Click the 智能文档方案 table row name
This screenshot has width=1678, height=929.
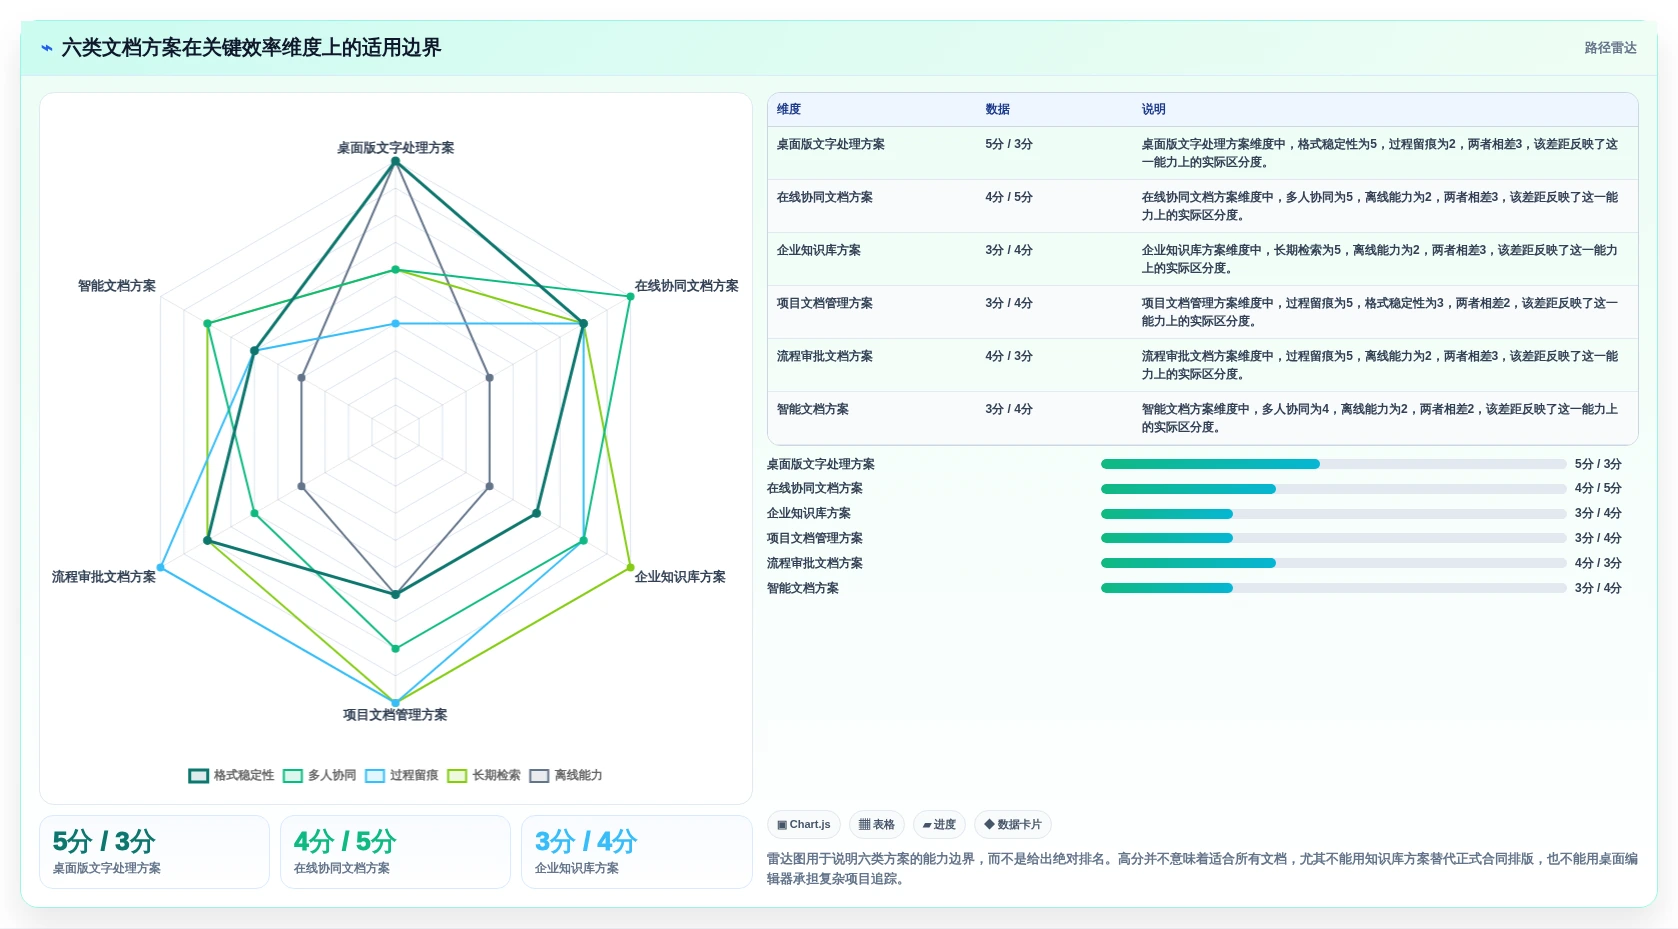pos(813,409)
